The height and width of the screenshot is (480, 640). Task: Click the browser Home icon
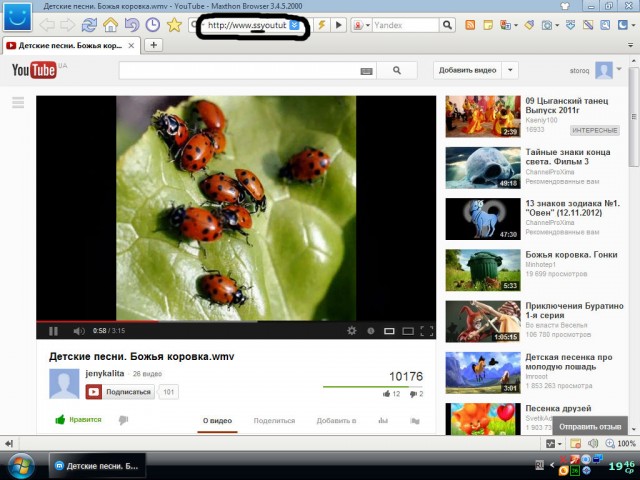coord(110,24)
